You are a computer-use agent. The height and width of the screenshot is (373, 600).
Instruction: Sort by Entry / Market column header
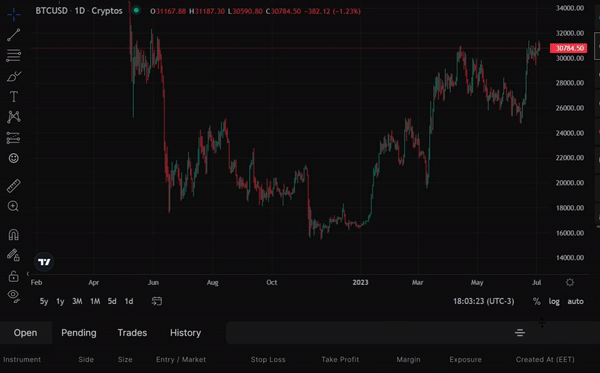(x=181, y=360)
